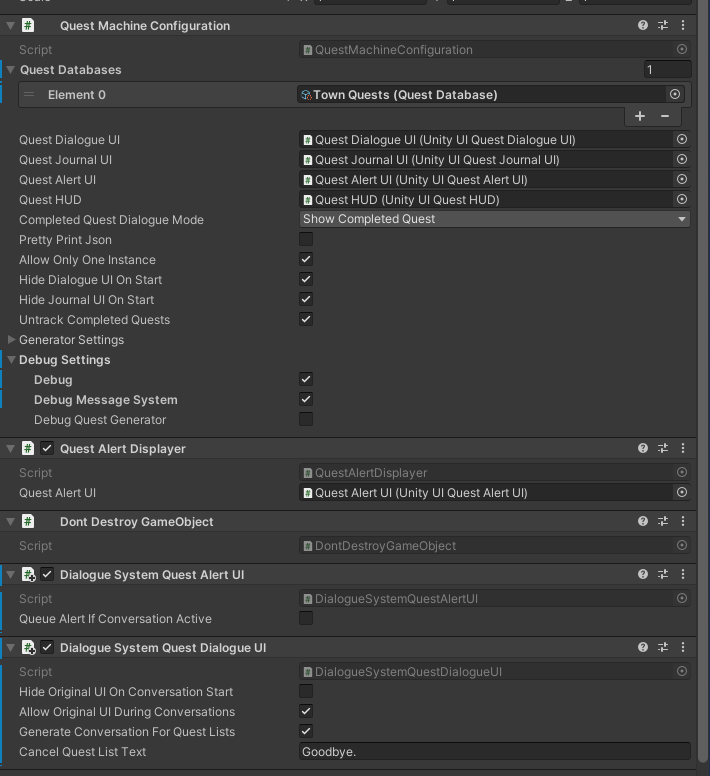Click the Inspector vertical scrollbar

click(x=703, y=381)
